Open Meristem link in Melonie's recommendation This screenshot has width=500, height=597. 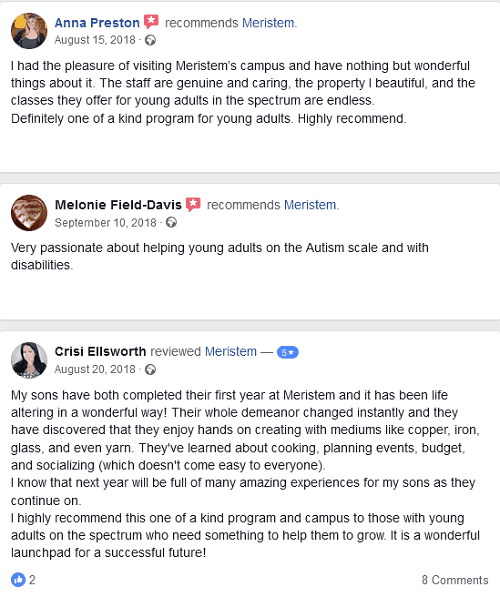(310, 205)
